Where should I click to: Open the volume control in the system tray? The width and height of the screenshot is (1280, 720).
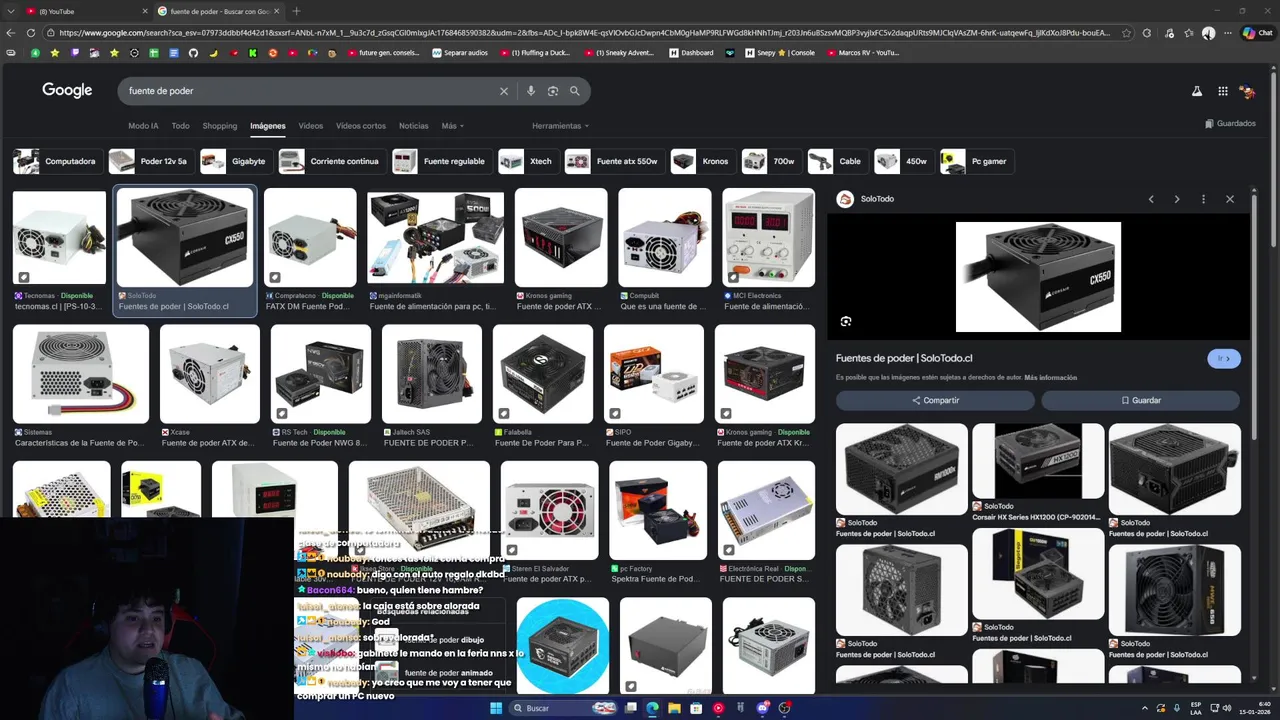click(1227, 708)
